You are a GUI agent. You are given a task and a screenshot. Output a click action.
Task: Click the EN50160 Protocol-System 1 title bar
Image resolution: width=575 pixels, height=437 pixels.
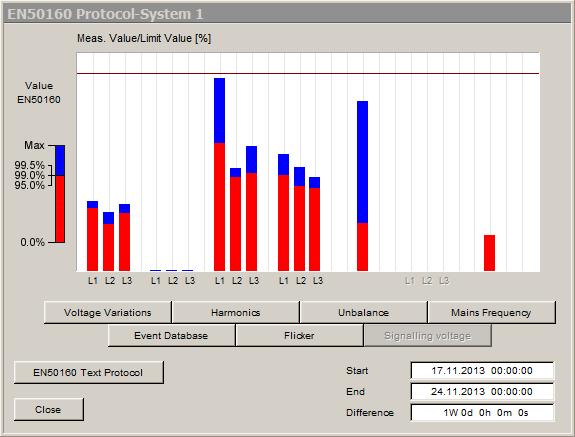point(288,14)
